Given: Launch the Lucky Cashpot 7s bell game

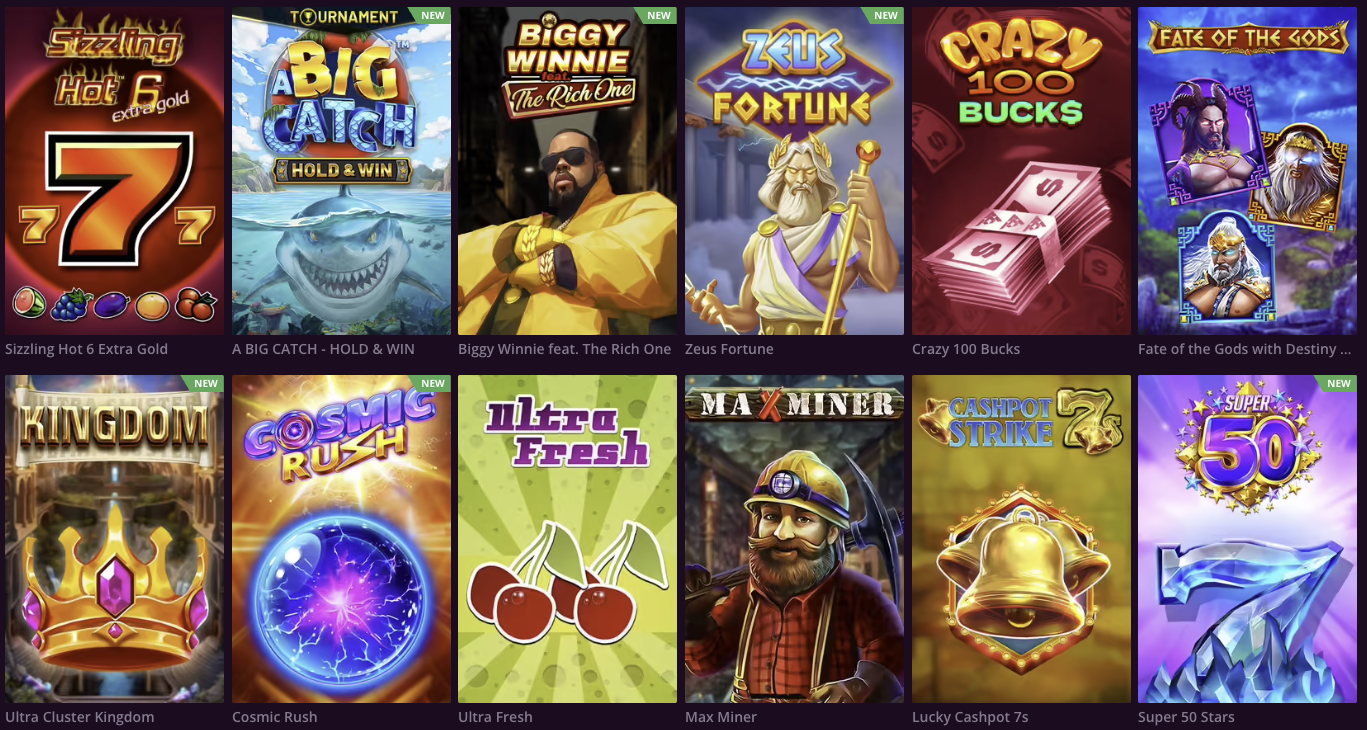Looking at the screenshot, I should (1021, 539).
